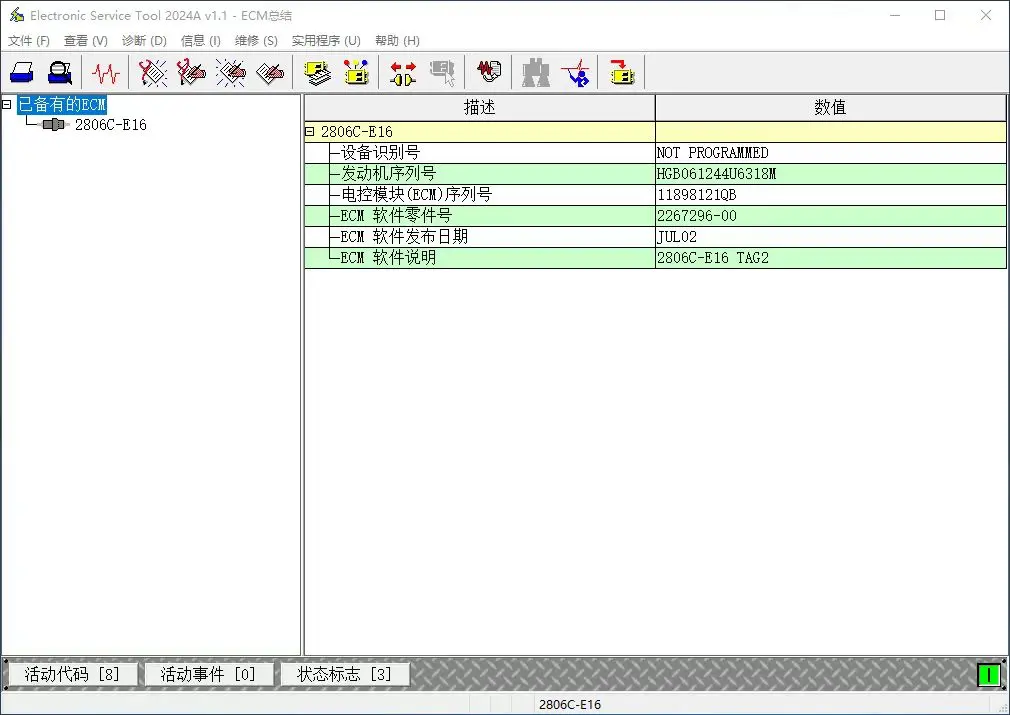Open the 查看 (V) menu
The width and height of the screenshot is (1010, 715).
click(86, 41)
